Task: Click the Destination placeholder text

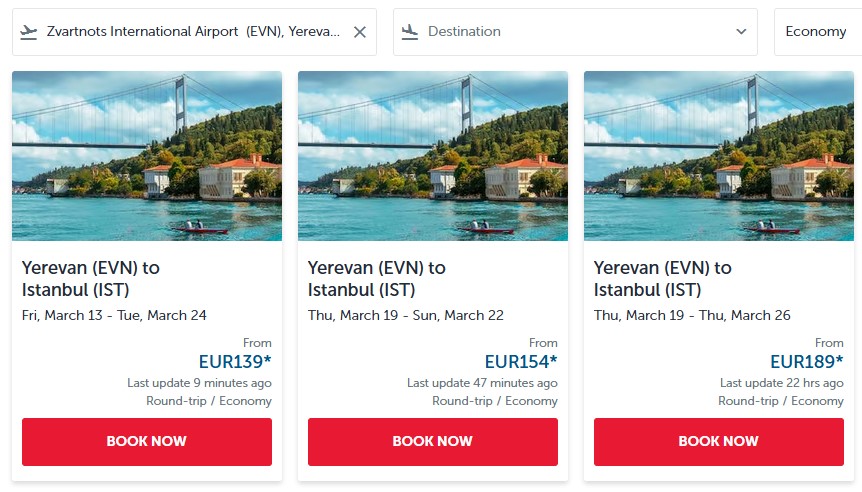Action: tap(464, 32)
